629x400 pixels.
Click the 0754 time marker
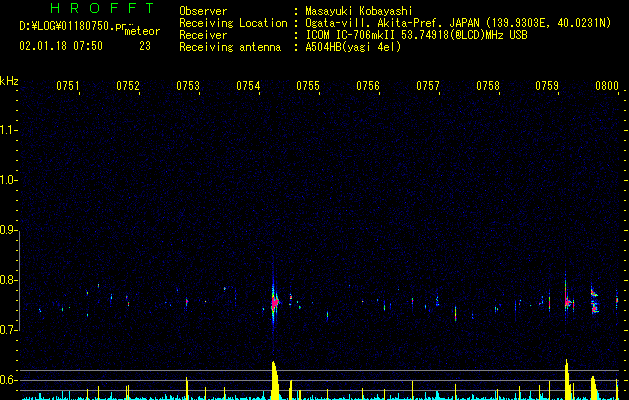[248, 86]
